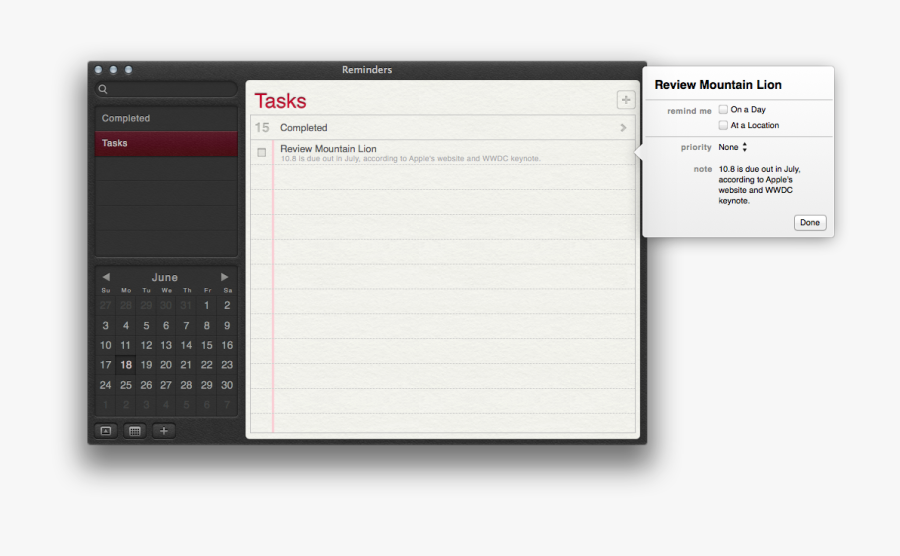This screenshot has height=556, width=900.
Task: Click the search field
Action: click(x=170, y=90)
